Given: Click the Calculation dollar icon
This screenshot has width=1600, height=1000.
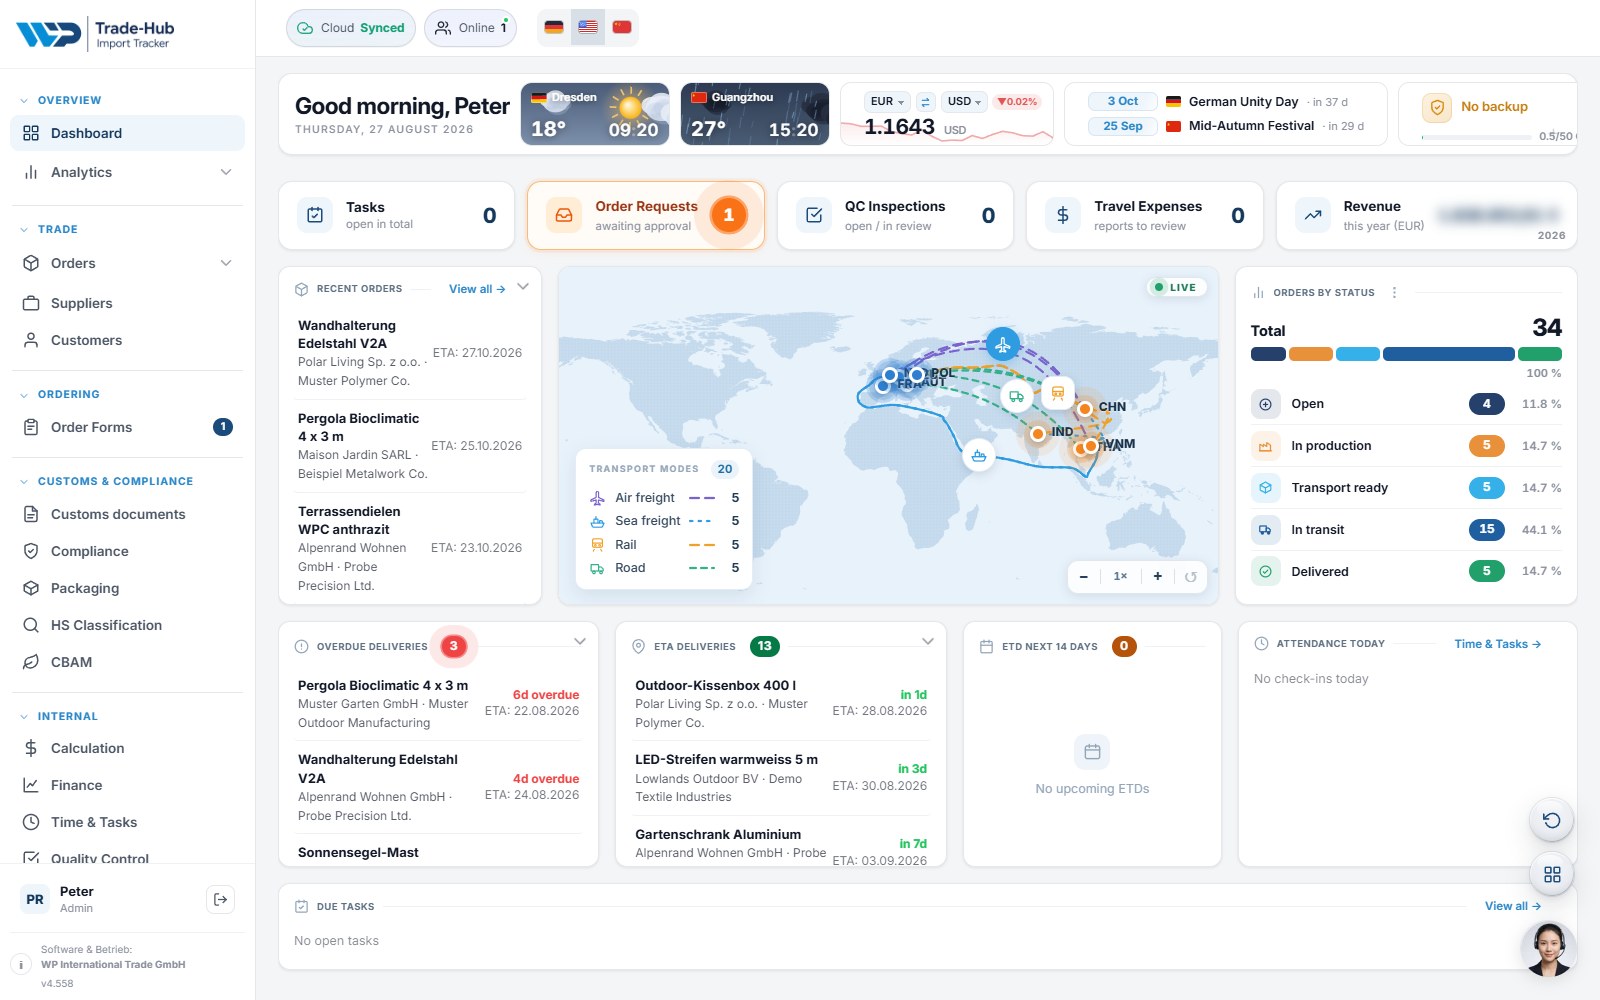Looking at the screenshot, I should (x=31, y=748).
